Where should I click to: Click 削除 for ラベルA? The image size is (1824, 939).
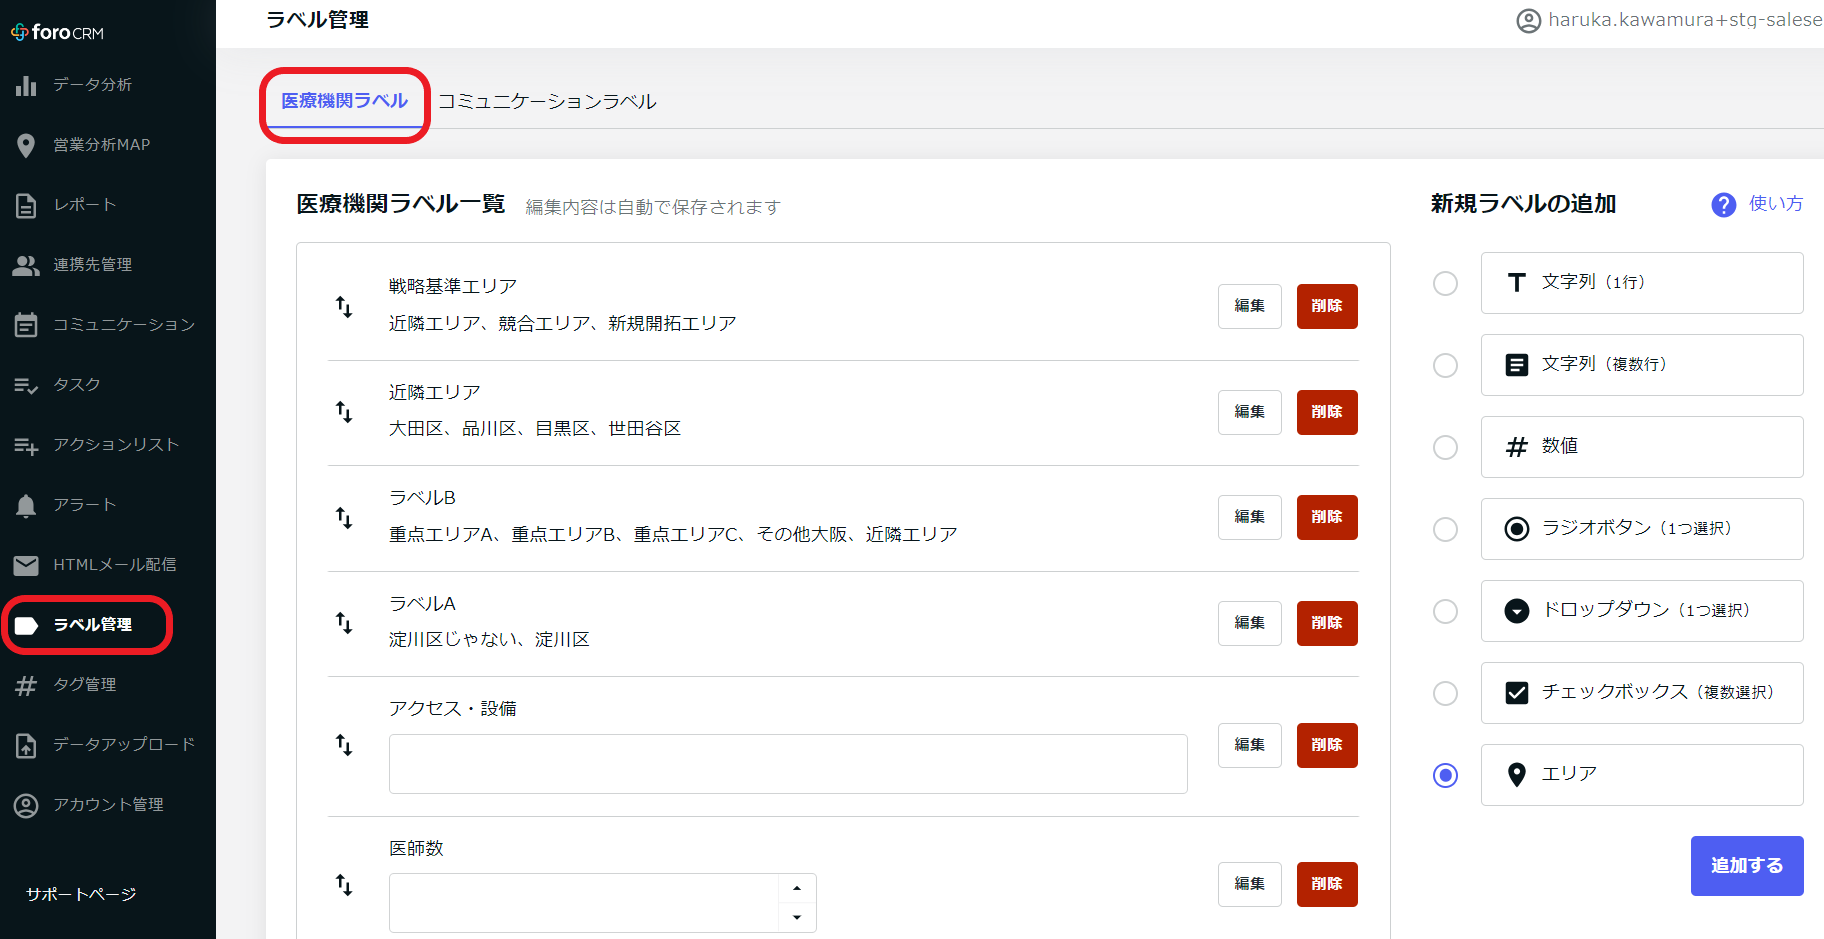[1327, 623]
